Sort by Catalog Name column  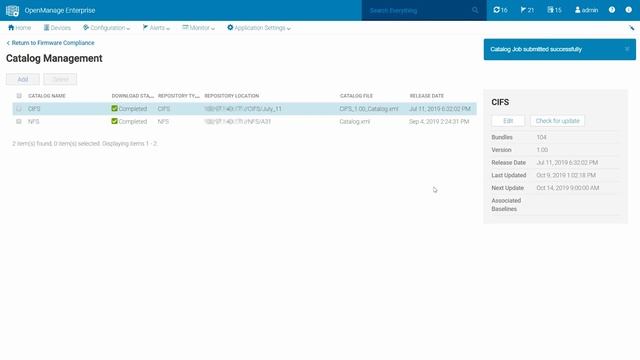click(47, 96)
